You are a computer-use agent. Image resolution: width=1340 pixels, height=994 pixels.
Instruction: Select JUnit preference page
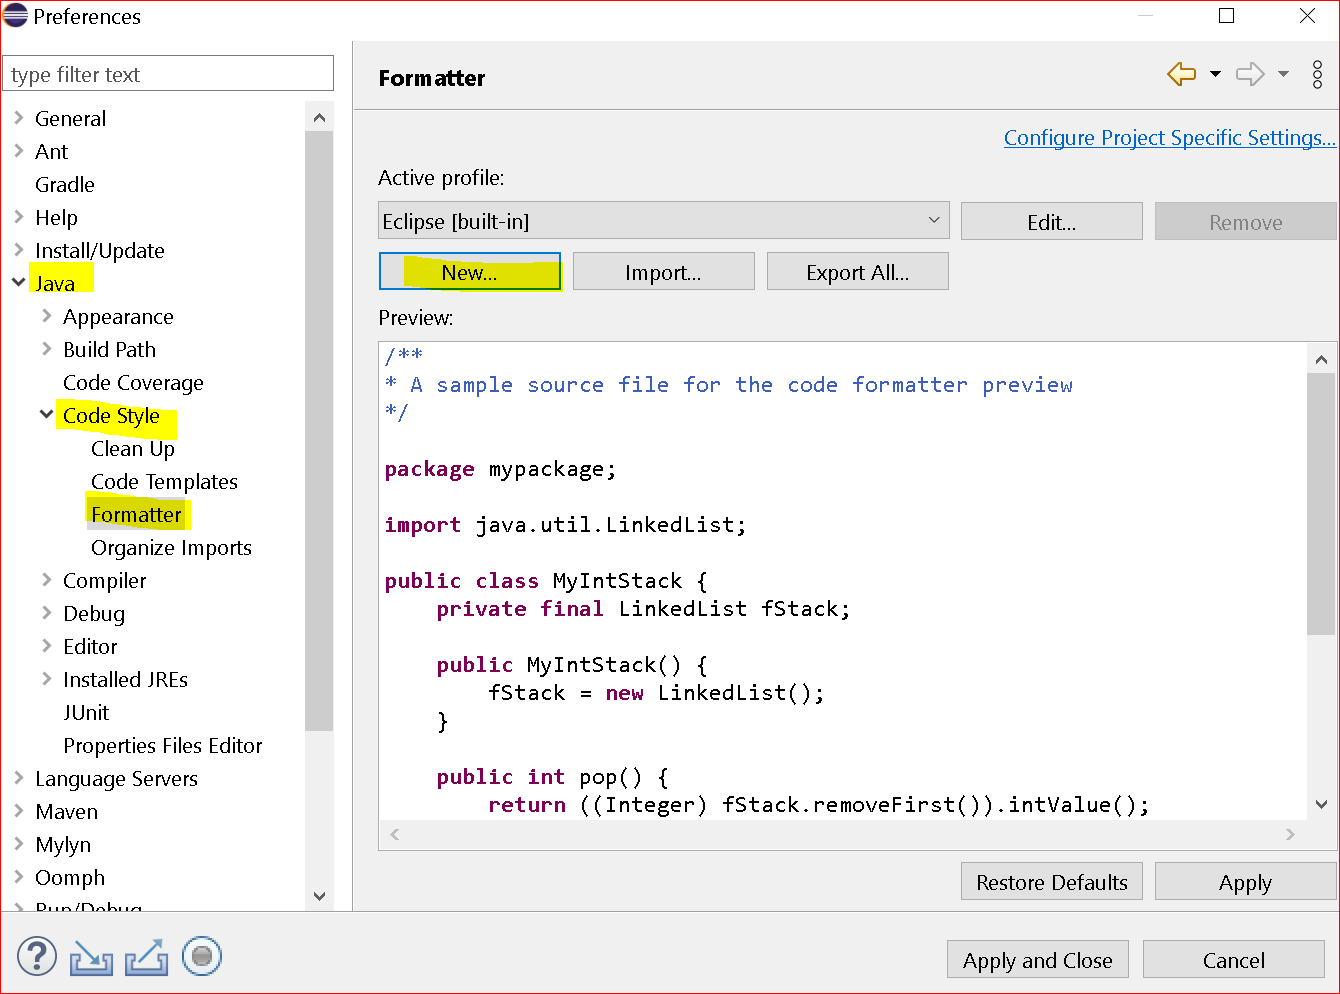pos(86,712)
